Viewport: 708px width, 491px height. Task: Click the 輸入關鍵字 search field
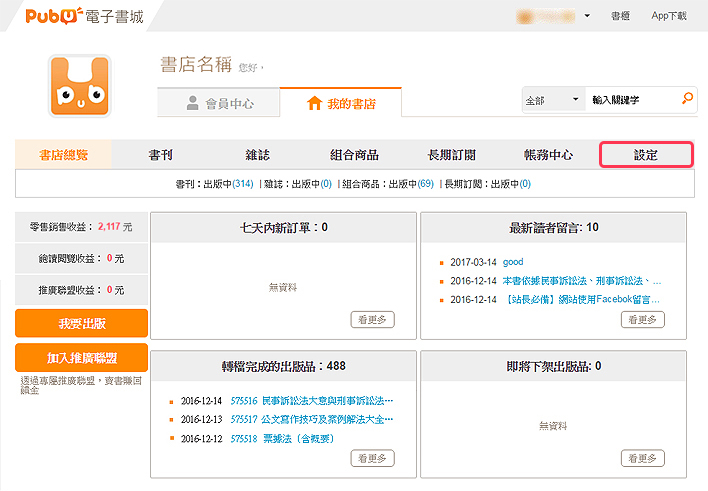click(632, 100)
